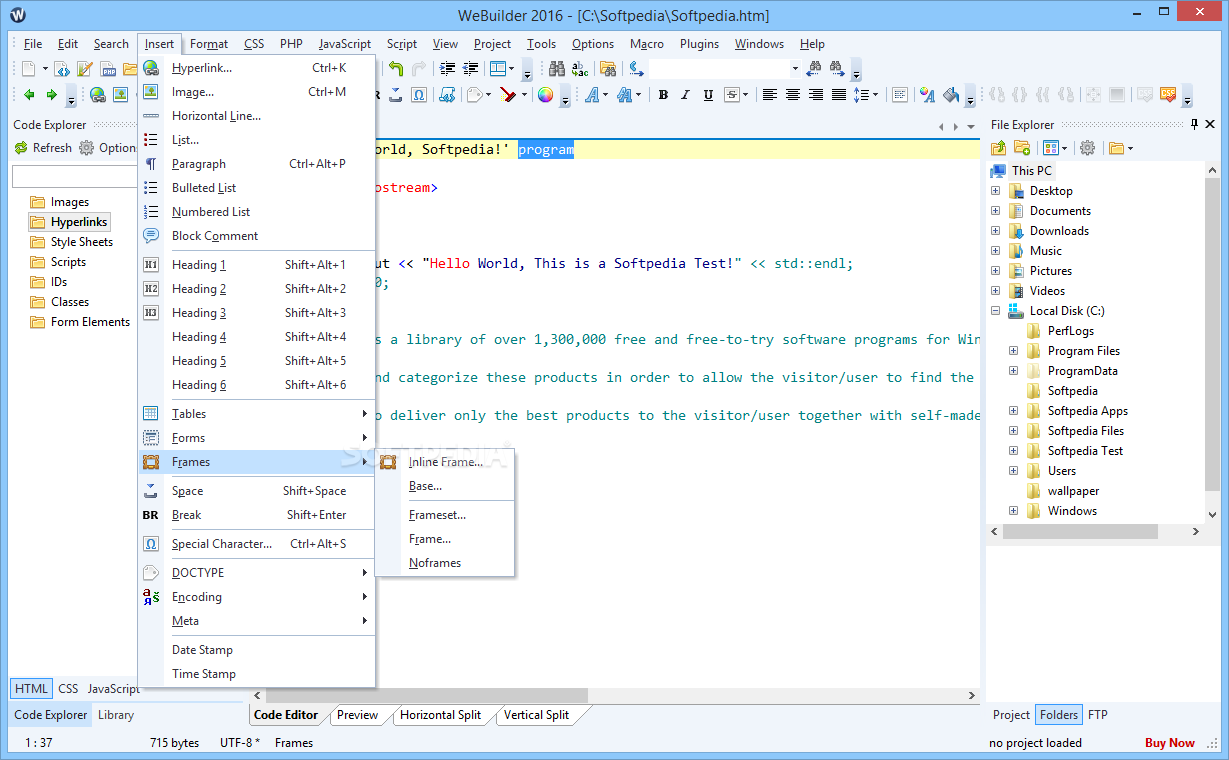Close the File Explorer panel
The width and height of the screenshot is (1229, 760).
tap(1209, 124)
